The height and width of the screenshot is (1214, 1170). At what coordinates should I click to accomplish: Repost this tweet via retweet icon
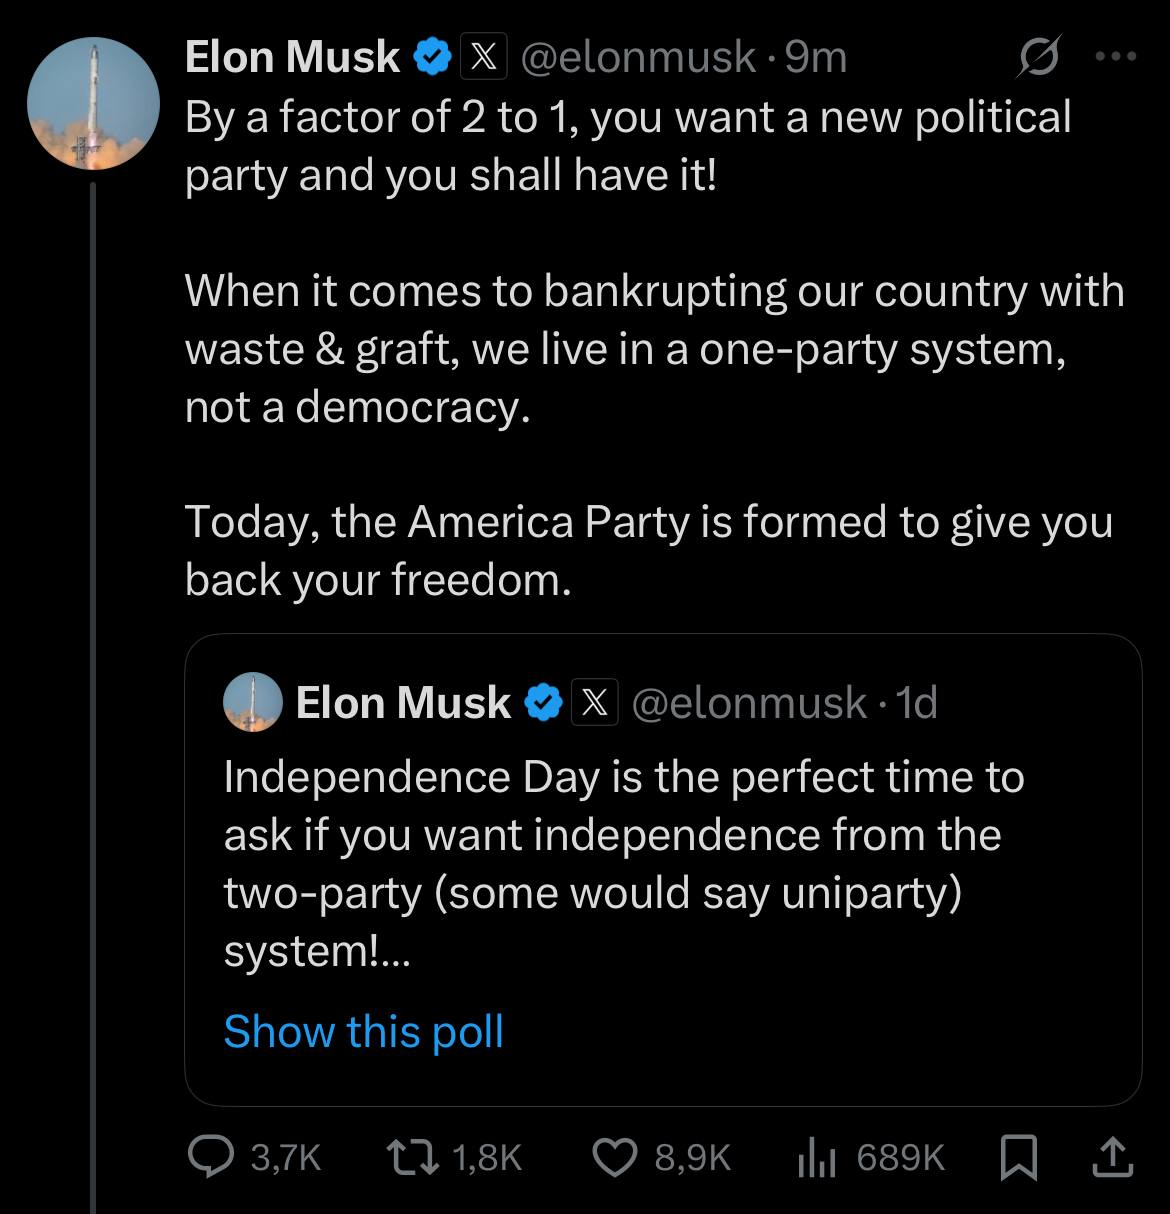[413, 1157]
